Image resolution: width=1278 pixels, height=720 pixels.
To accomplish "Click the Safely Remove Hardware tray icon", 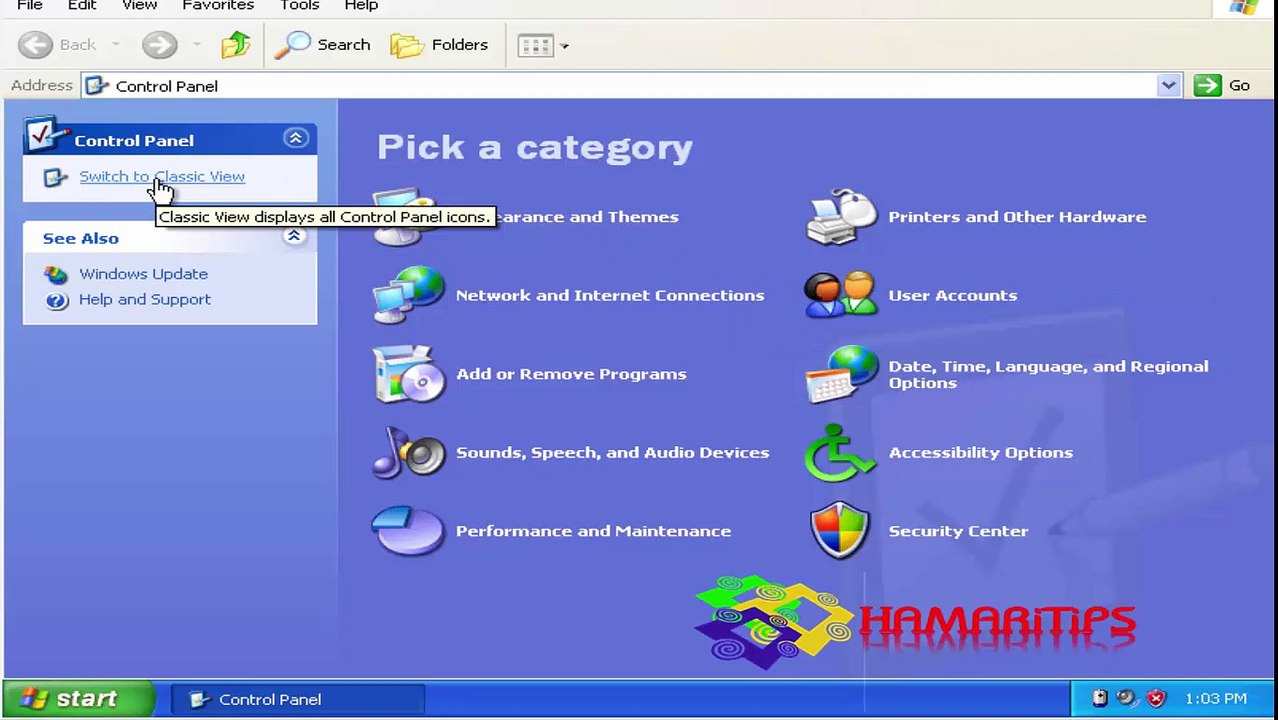I will click(x=1099, y=698).
